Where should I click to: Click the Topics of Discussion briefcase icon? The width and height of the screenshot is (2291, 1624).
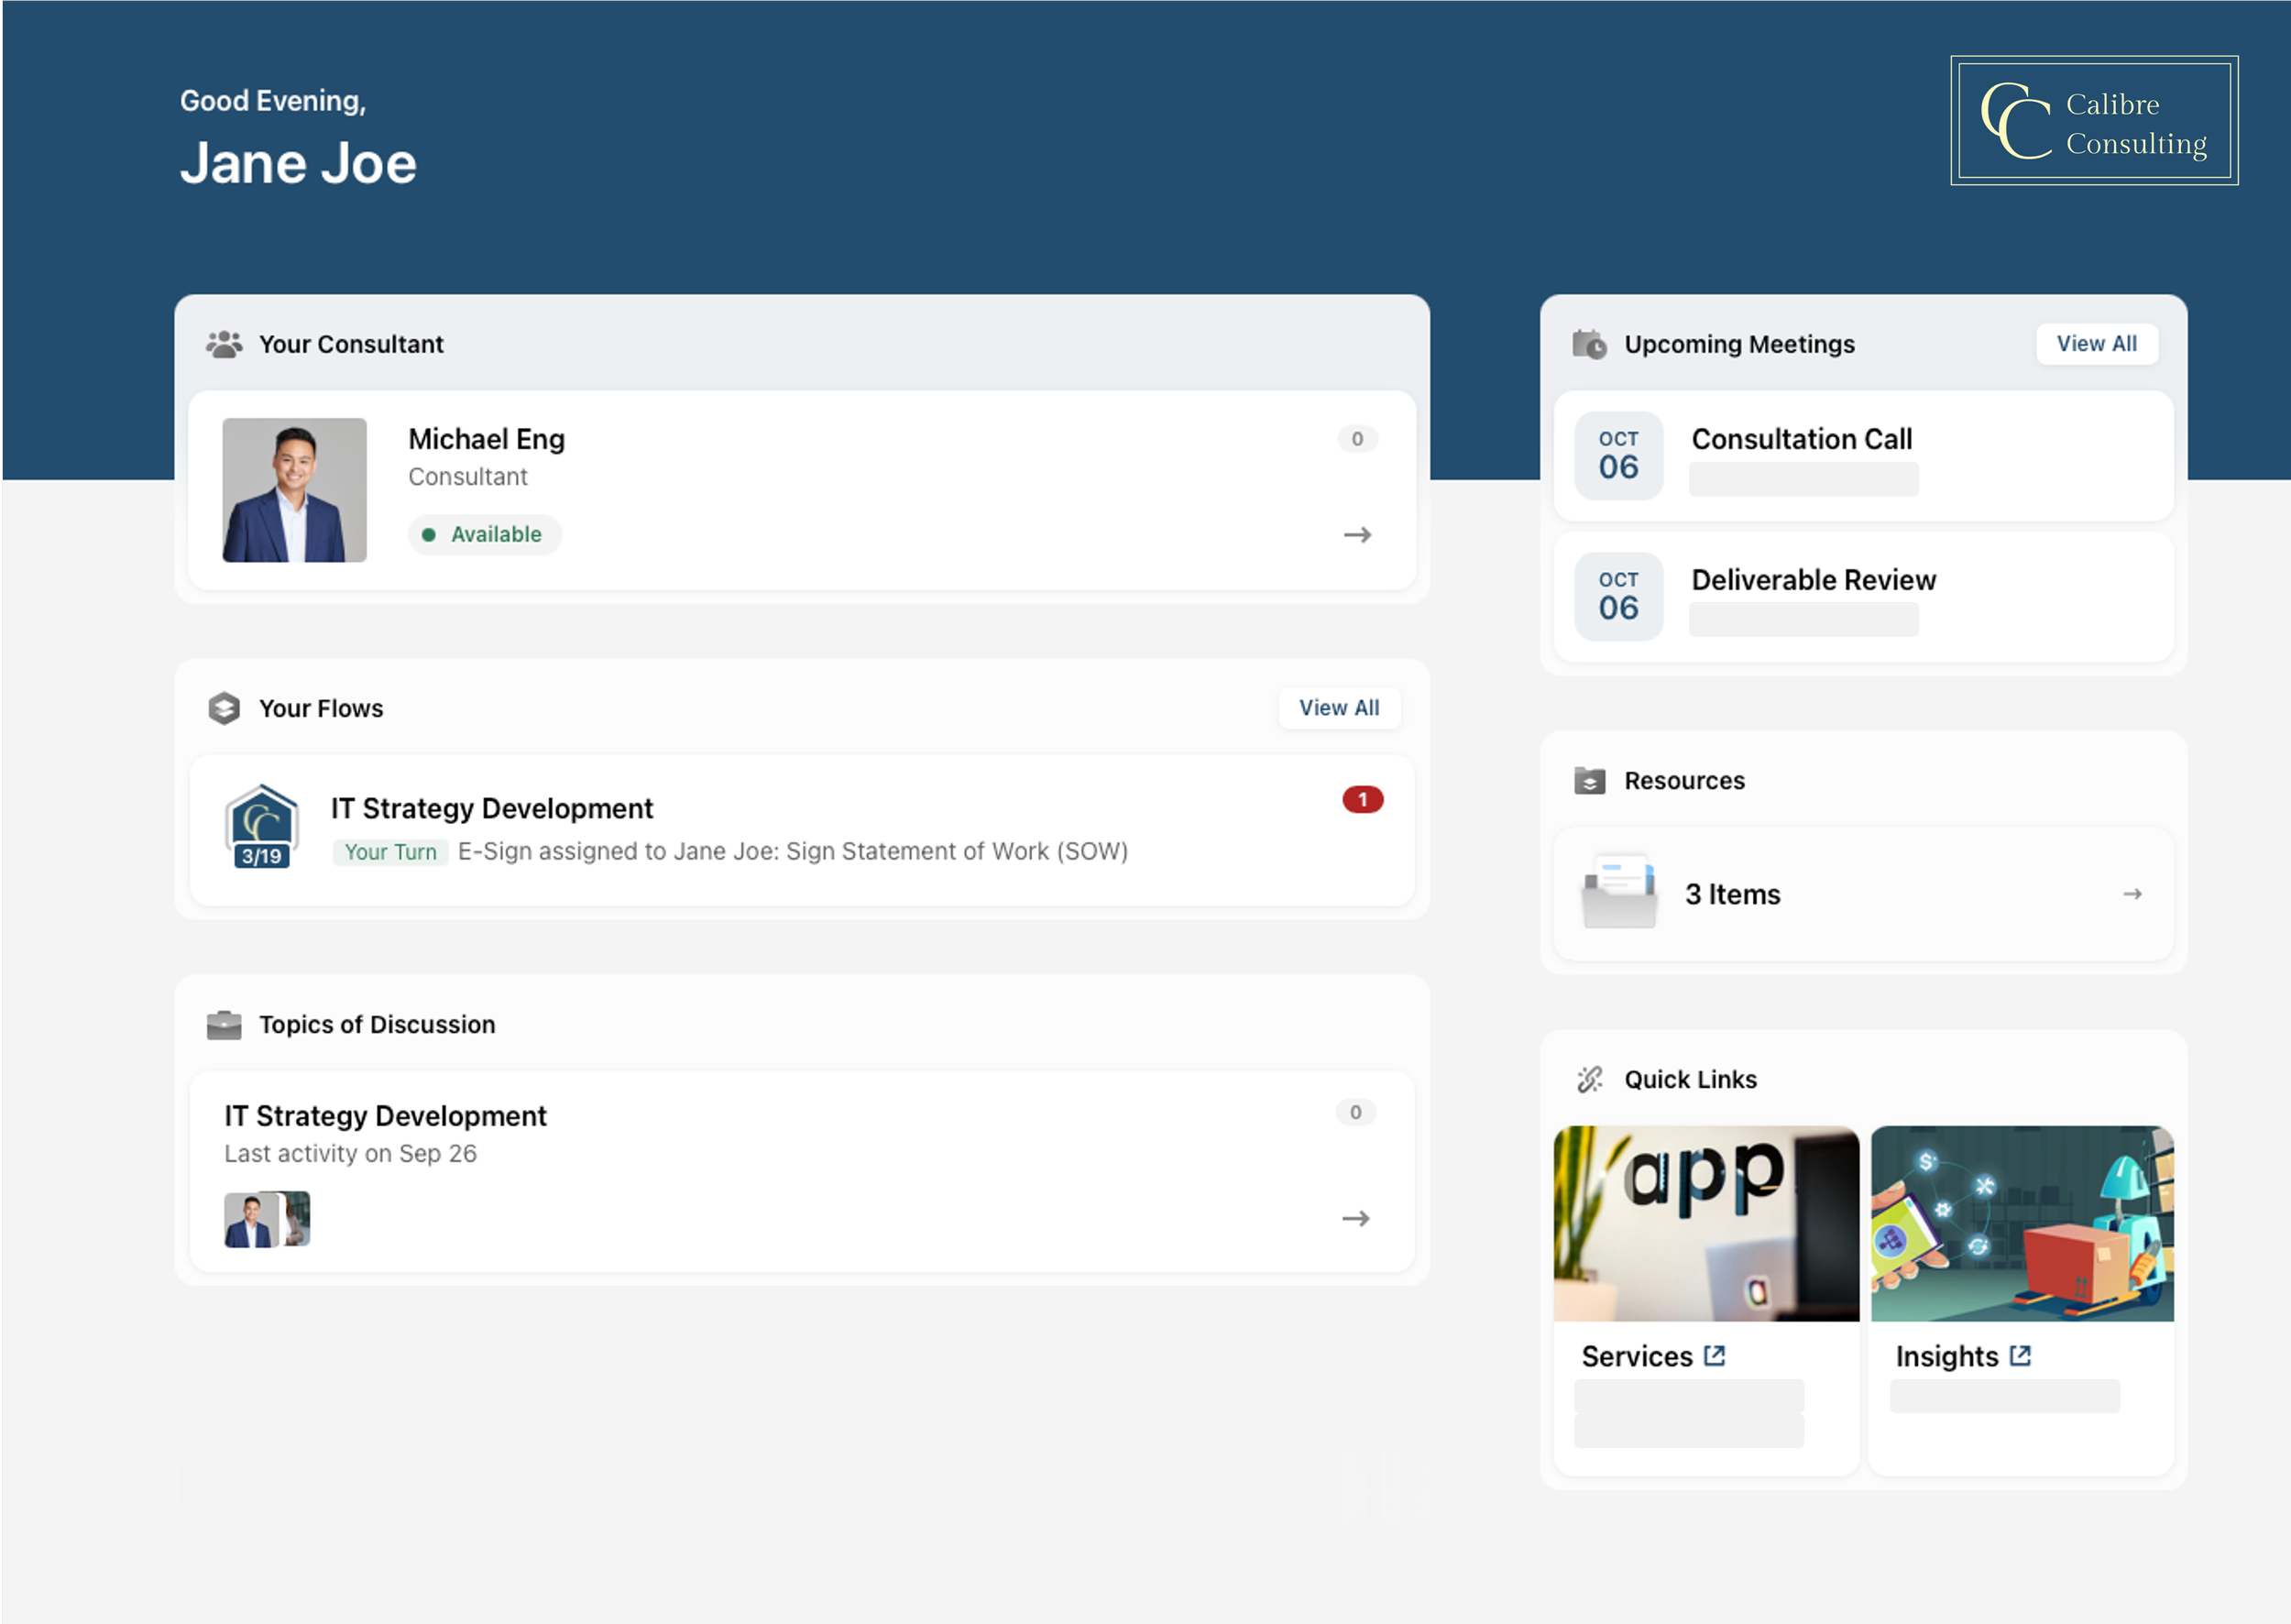tap(224, 1025)
